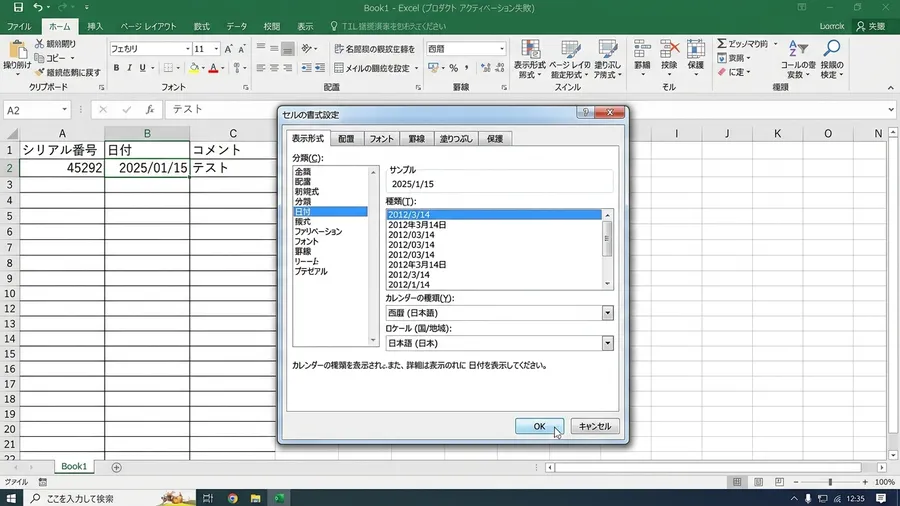Switch to the 配置 tab in dialog
This screenshot has width=900, height=506.
346,139
